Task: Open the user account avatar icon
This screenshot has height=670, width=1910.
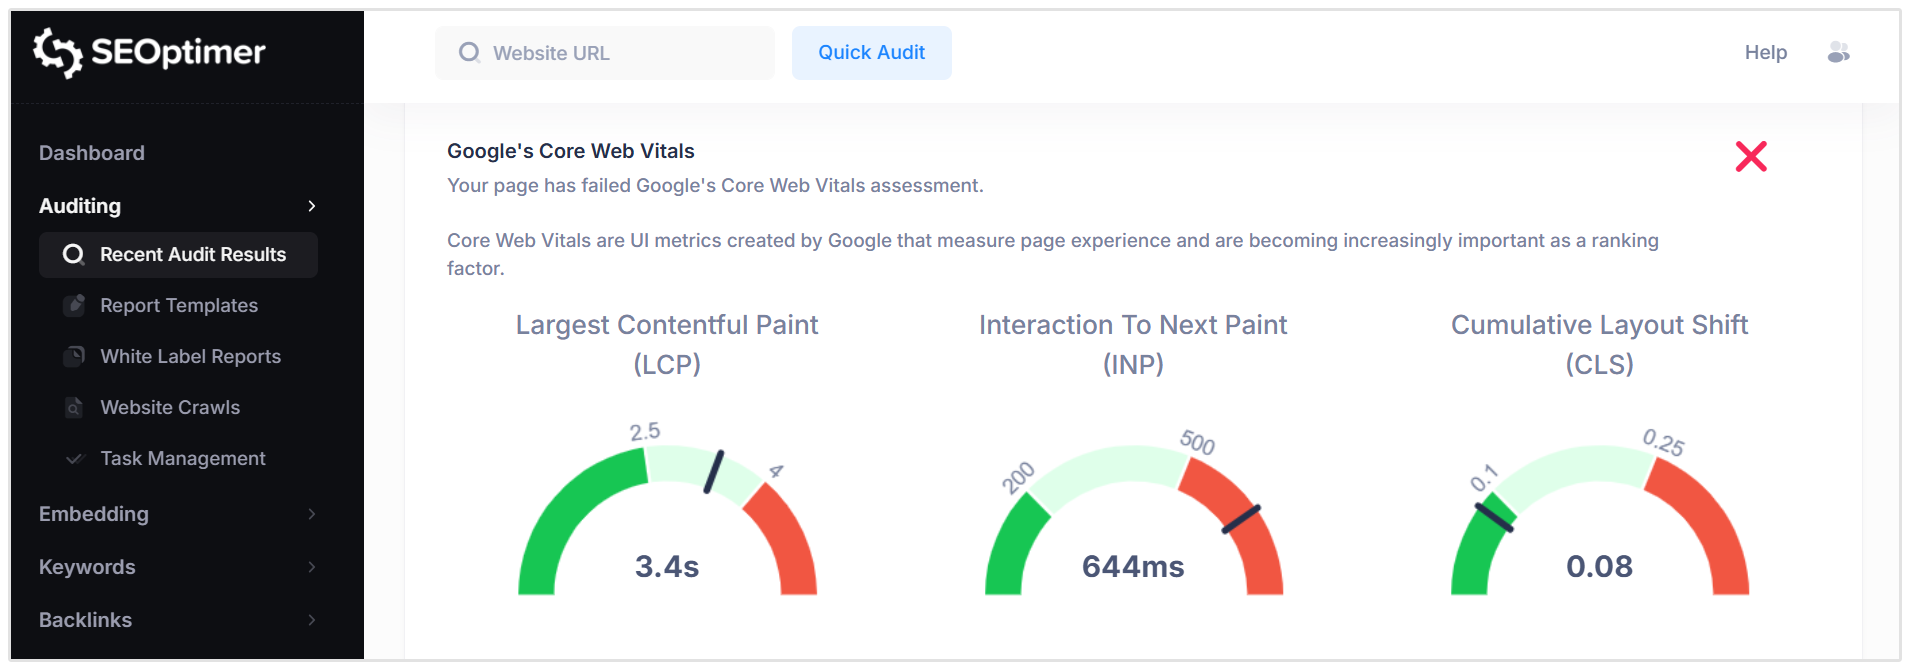Action: pyautogui.click(x=1839, y=52)
